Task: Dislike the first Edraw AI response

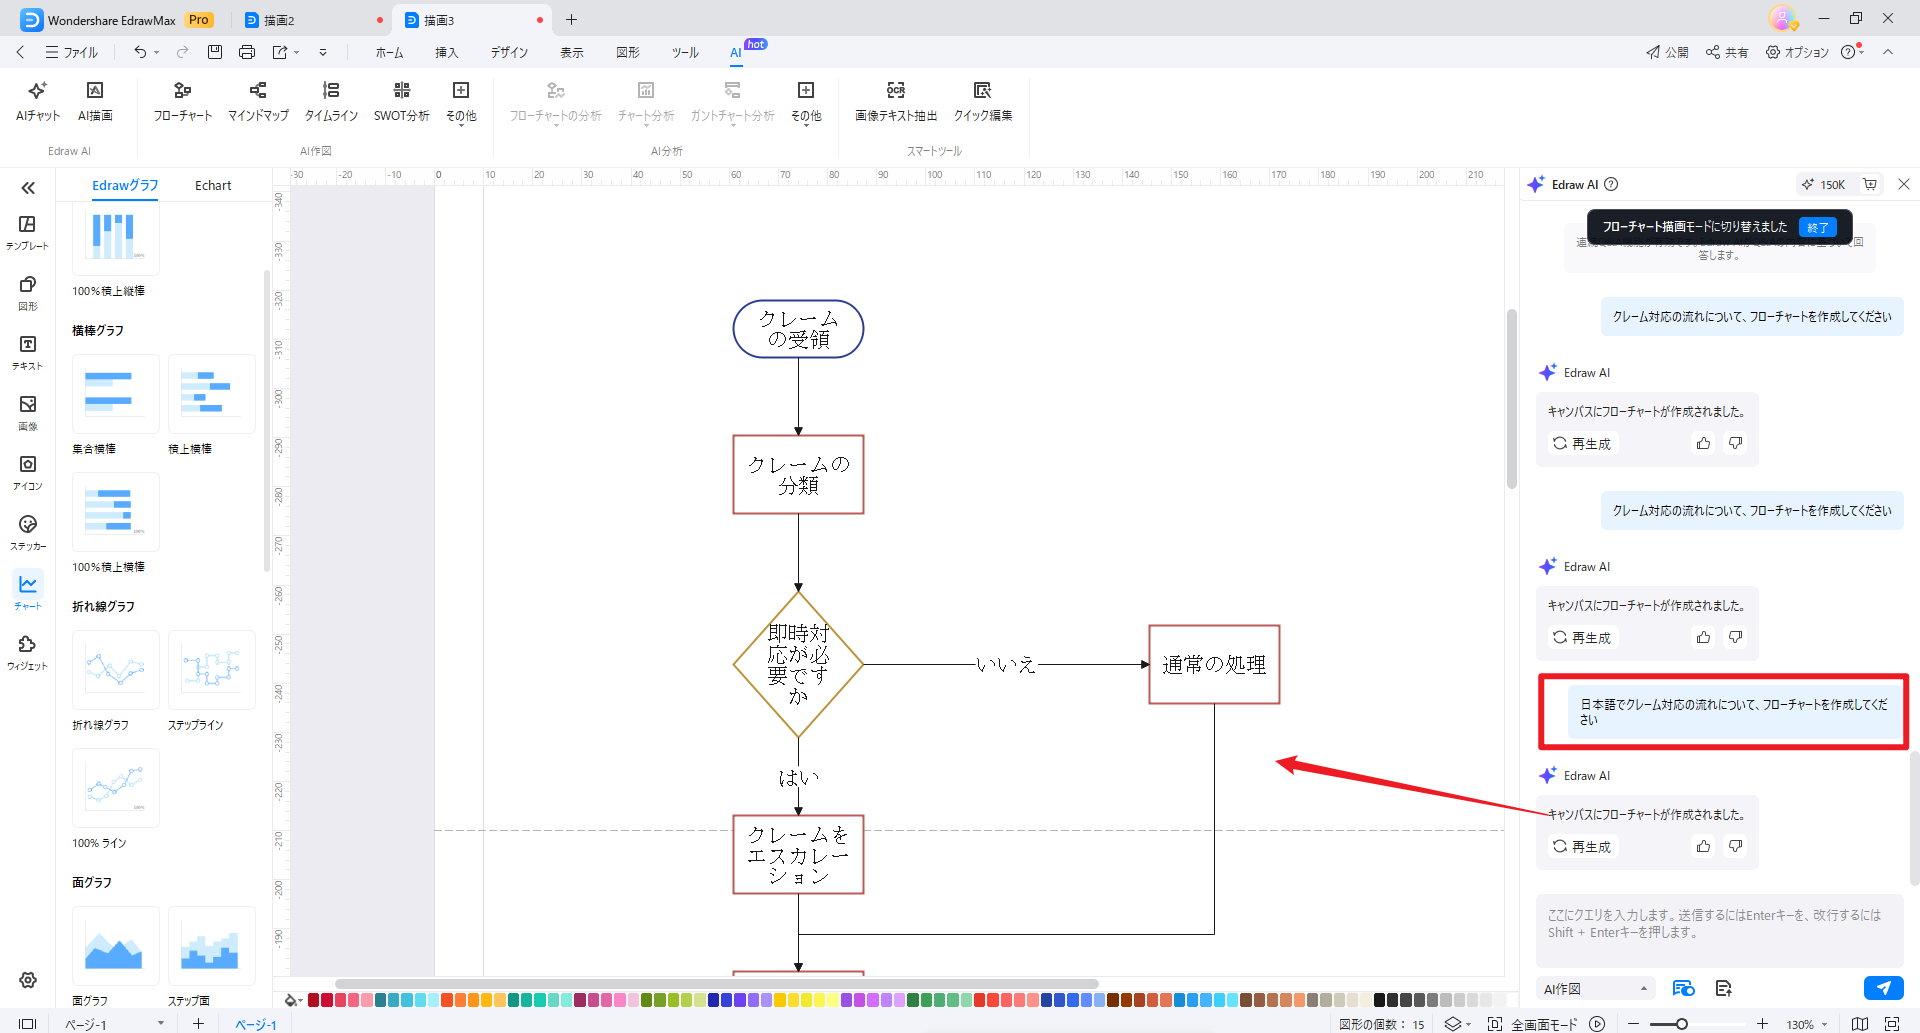Action: coord(1736,443)
